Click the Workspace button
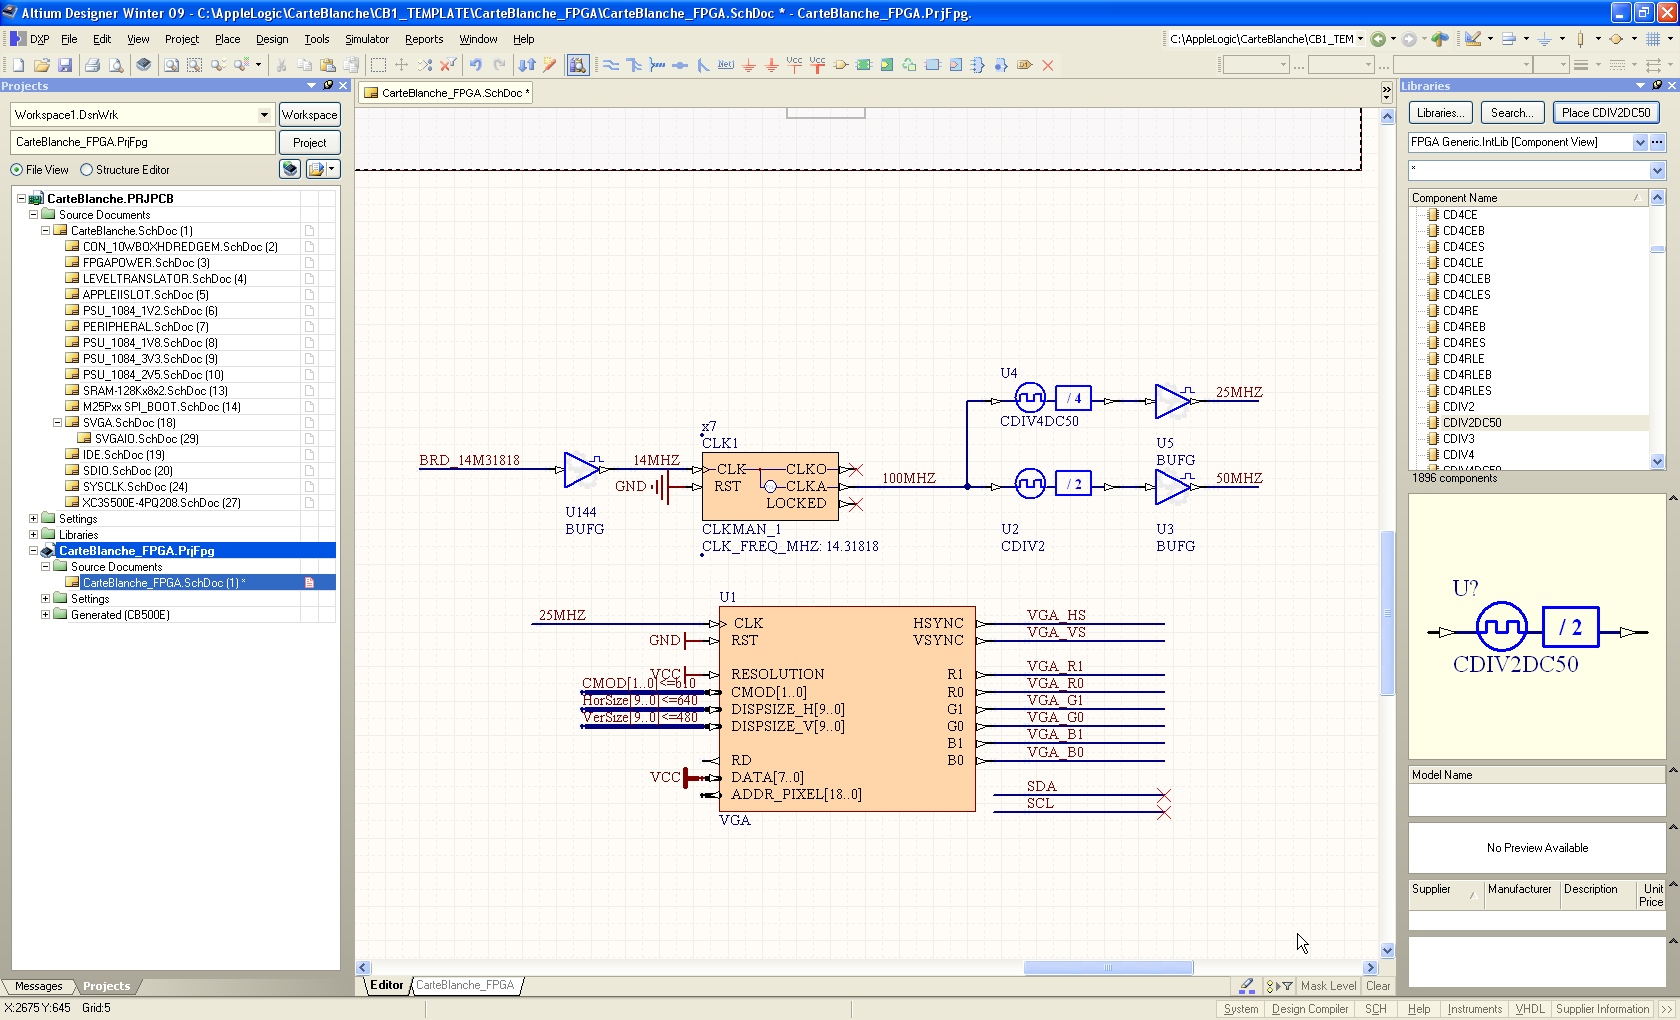Image resolution: width=1680 pixels, height=1020 pixels. 309,115
